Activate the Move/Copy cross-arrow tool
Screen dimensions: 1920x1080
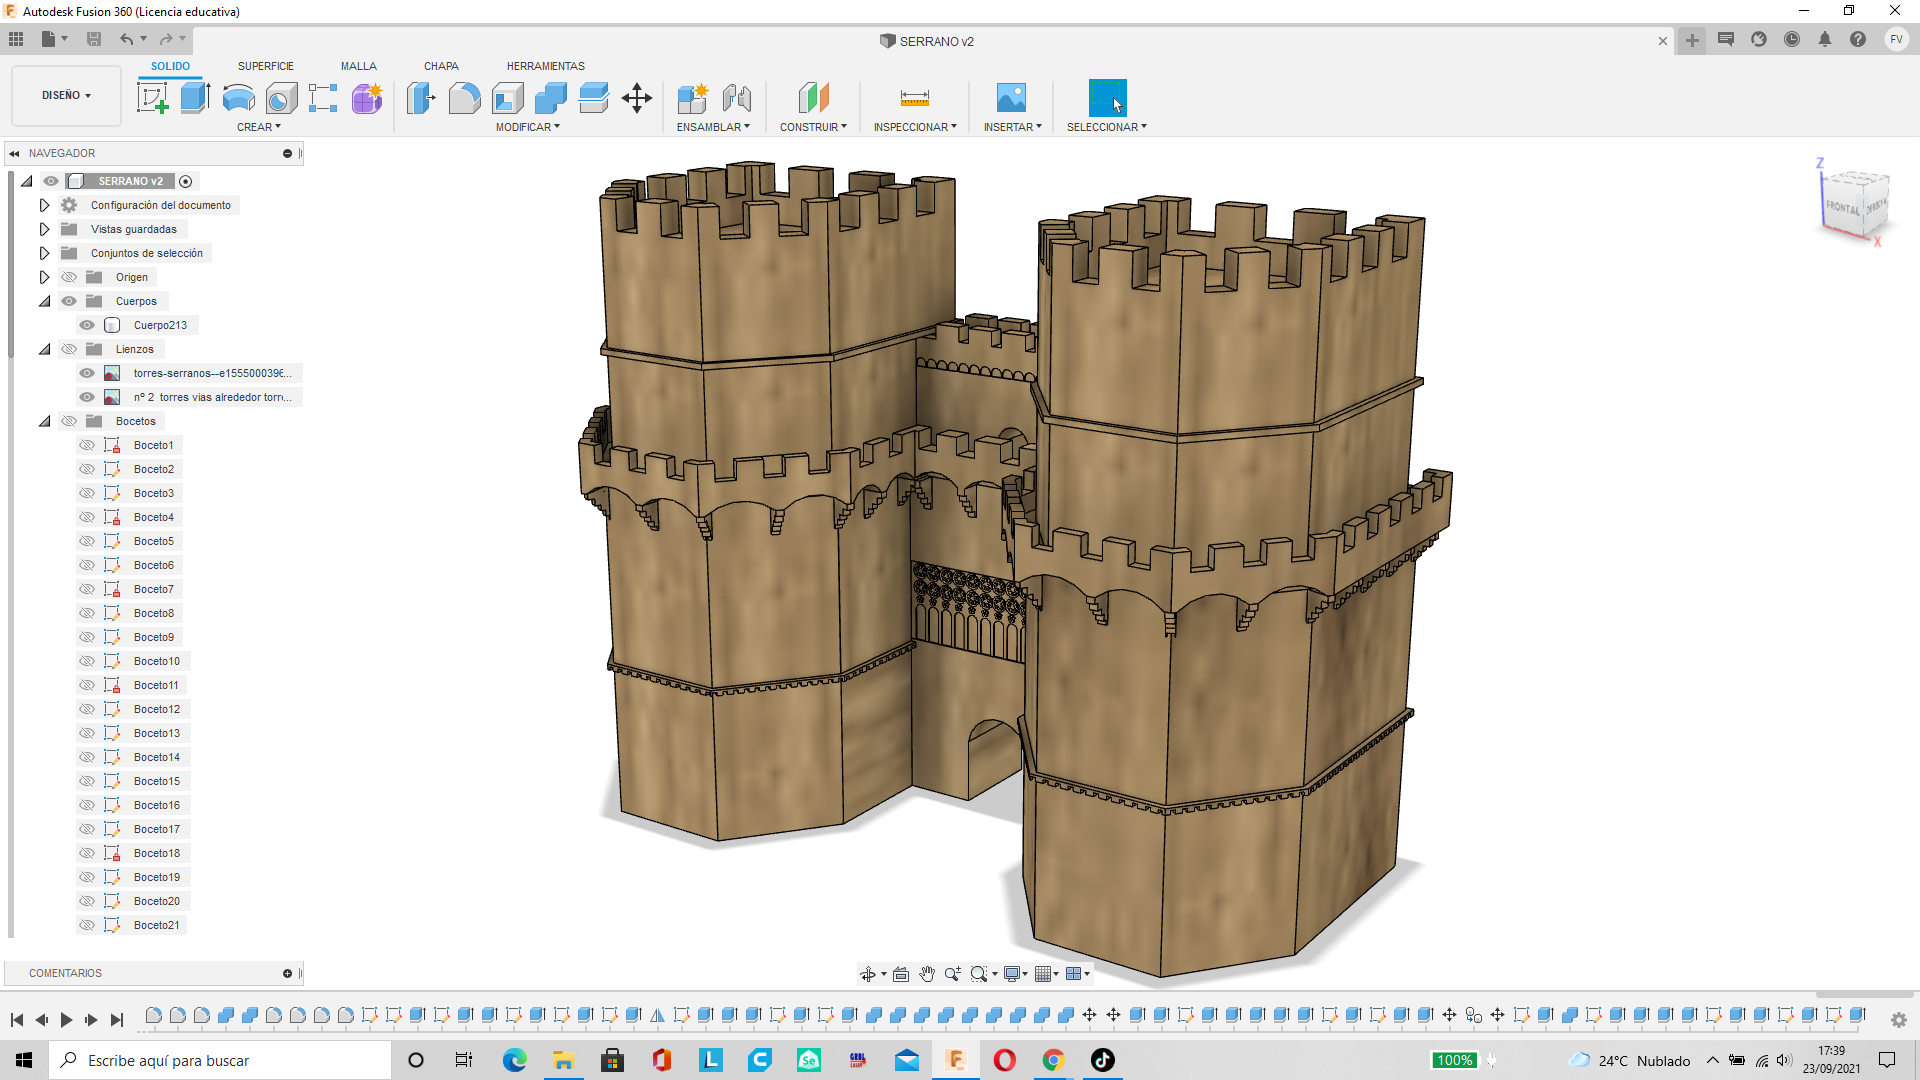tap(637, 98)
